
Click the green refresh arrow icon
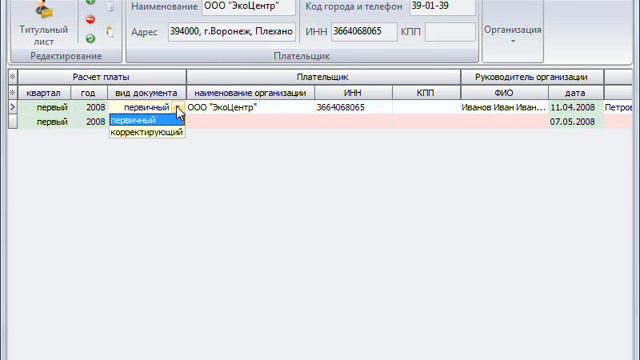click(x=91, y=38)
